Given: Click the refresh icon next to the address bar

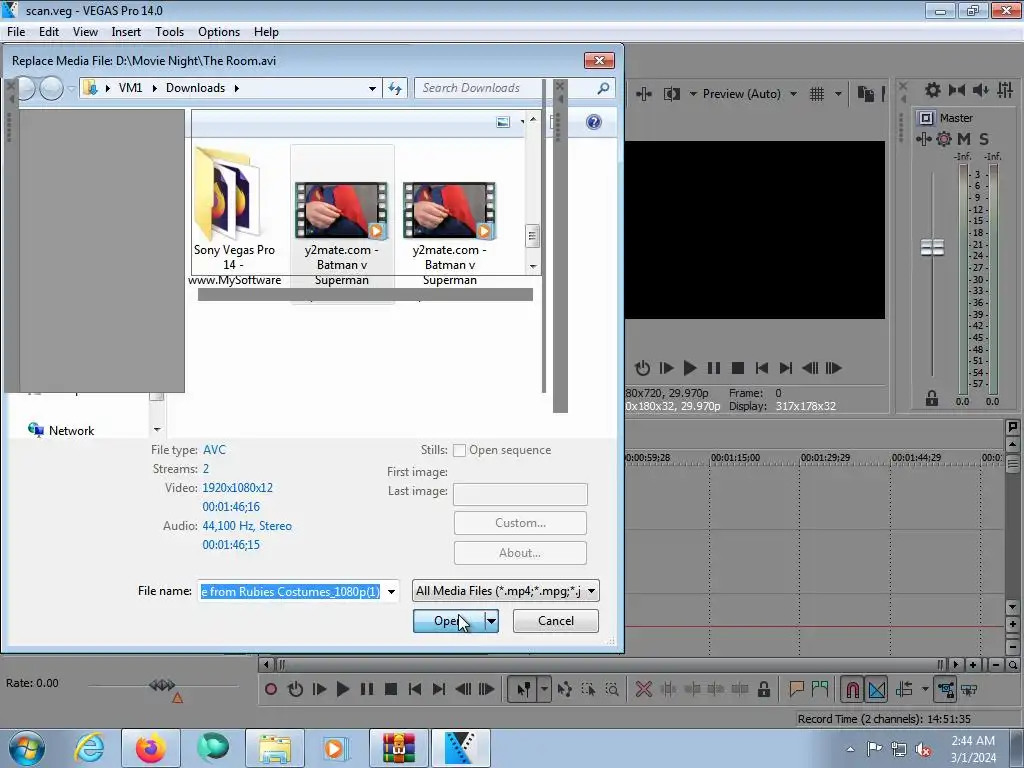Looking at the screenshot, I should click(x=395, y=88).
